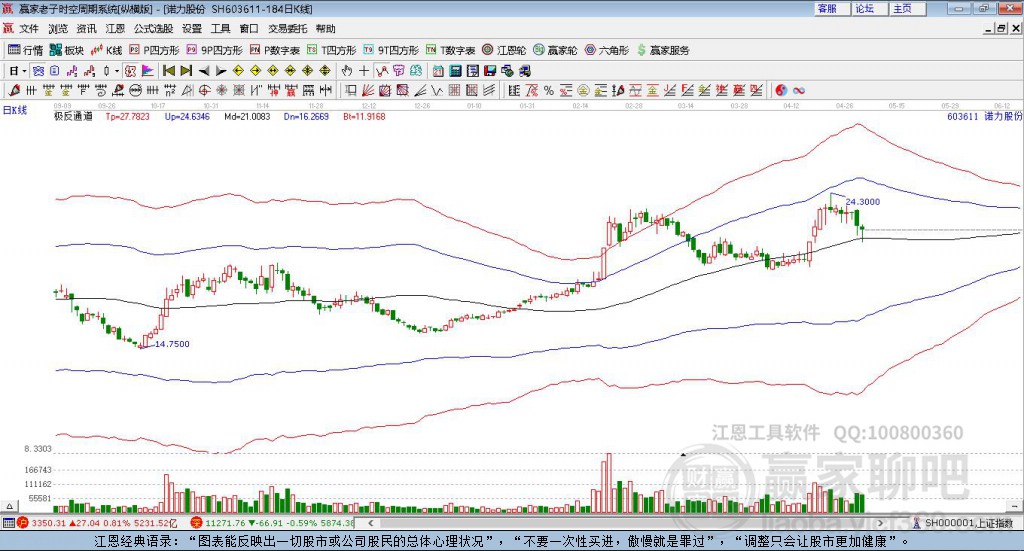This screenshot has height=551, width=1024.
Task: Click the Md=21.0083 value
Action: tap(247, 116)
